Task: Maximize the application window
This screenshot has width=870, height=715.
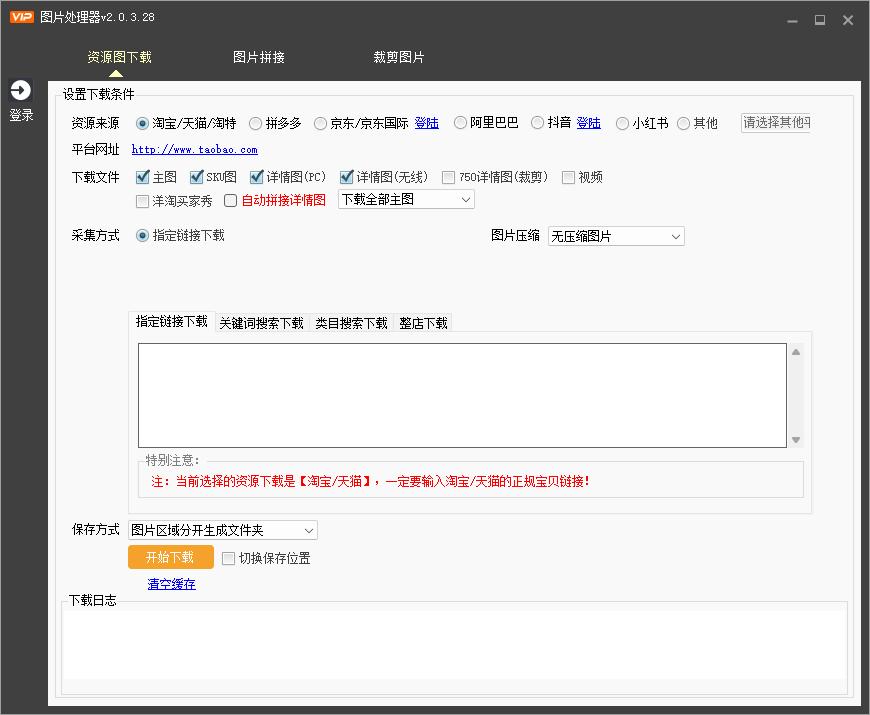Action: pos(820,21)
